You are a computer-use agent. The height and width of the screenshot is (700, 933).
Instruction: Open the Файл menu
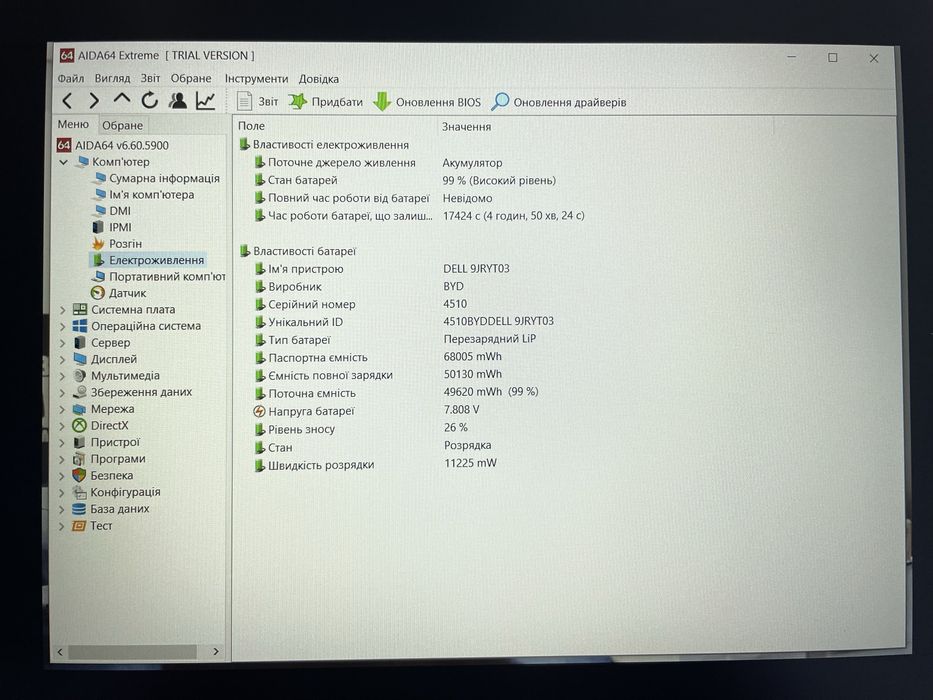click(x=70, y=79)
